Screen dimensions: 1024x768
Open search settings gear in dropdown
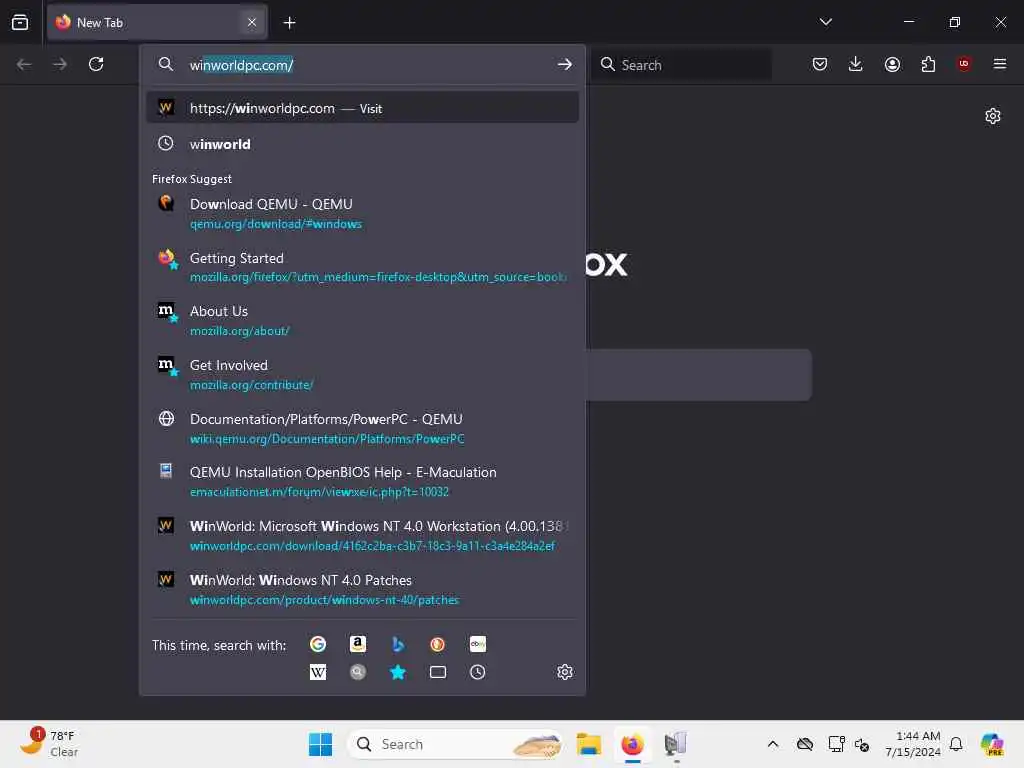coord(565,672)
